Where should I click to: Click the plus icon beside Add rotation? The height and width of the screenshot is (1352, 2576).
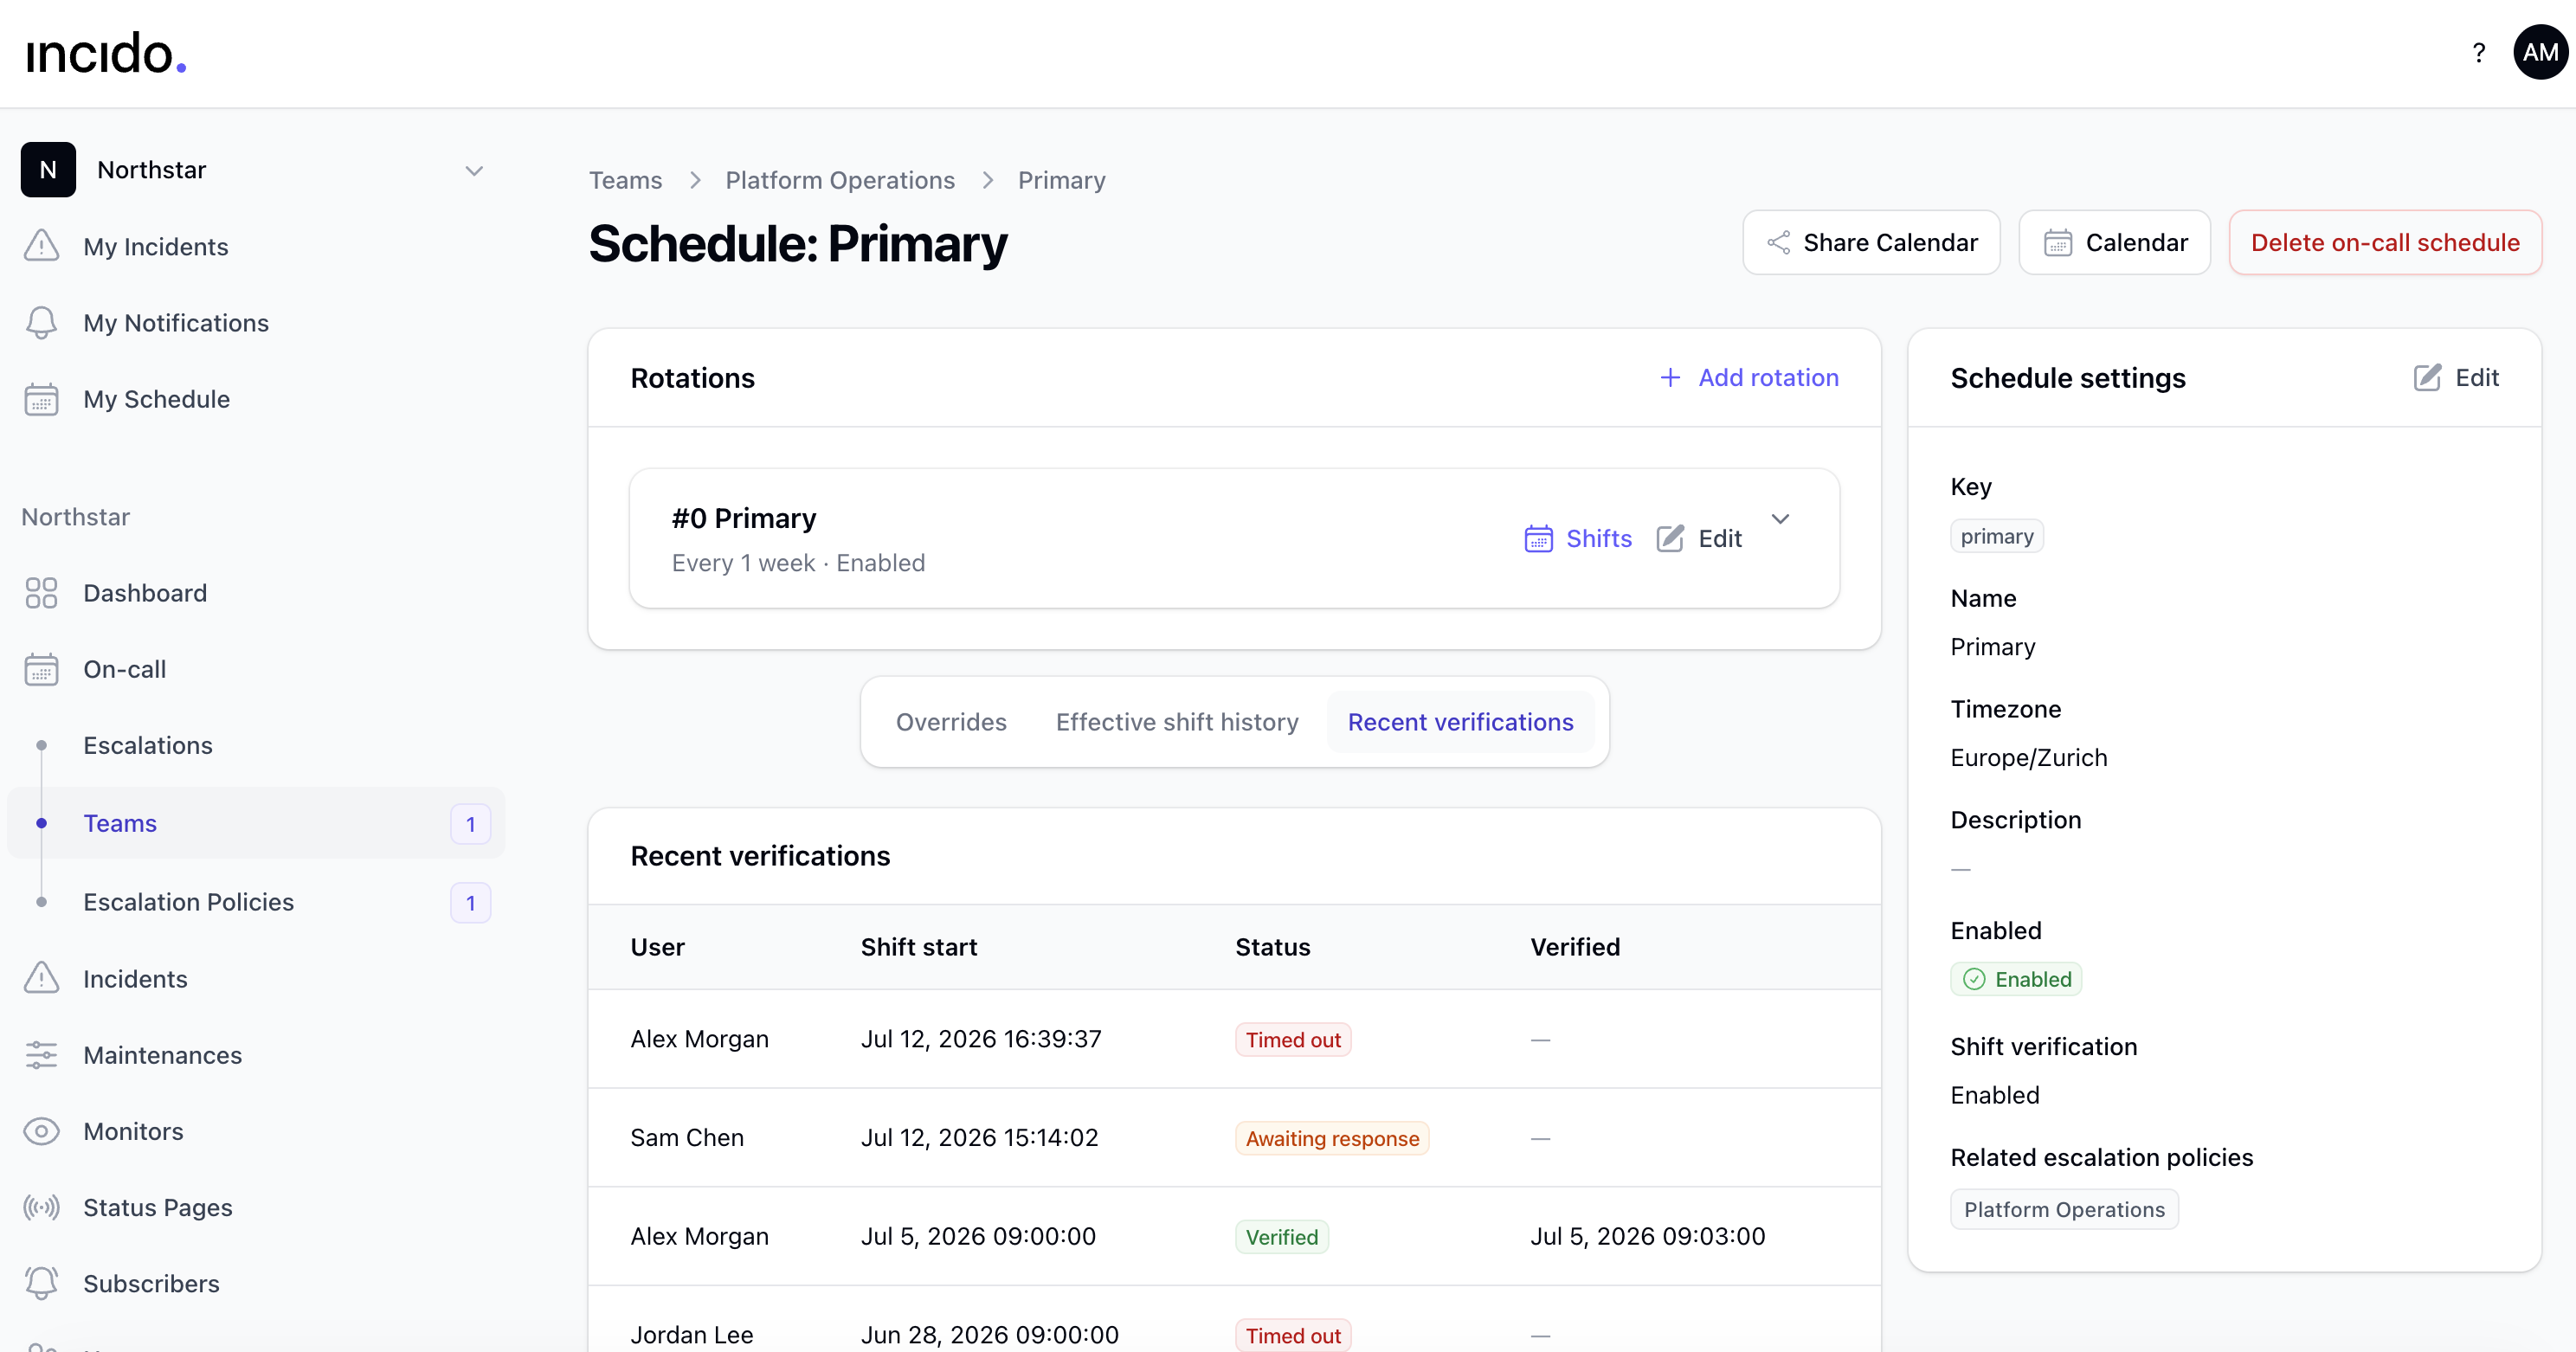1670,377
